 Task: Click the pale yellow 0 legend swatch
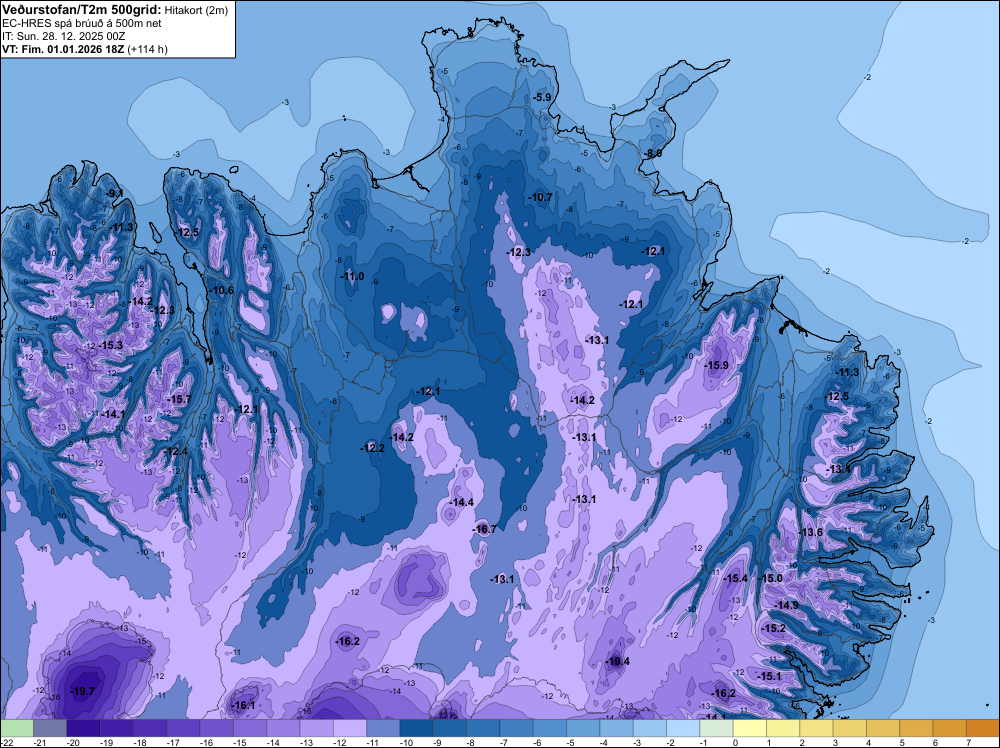coord(749,728)
